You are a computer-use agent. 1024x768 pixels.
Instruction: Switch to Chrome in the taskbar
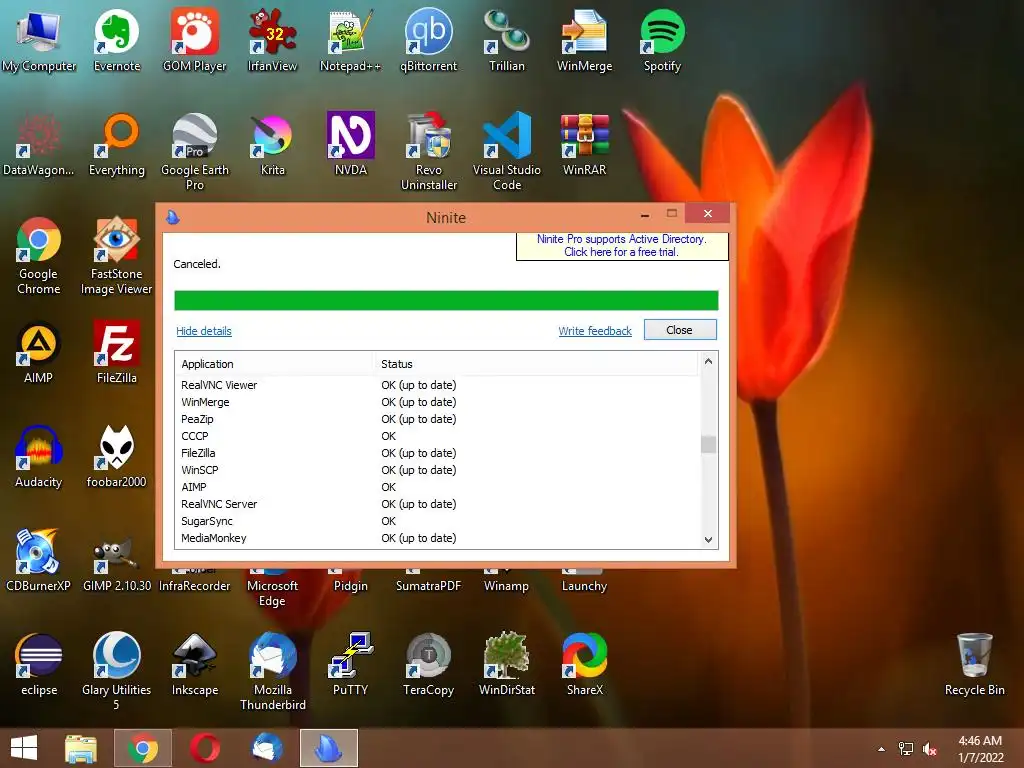pyautogui.click(x=143, y=748)
